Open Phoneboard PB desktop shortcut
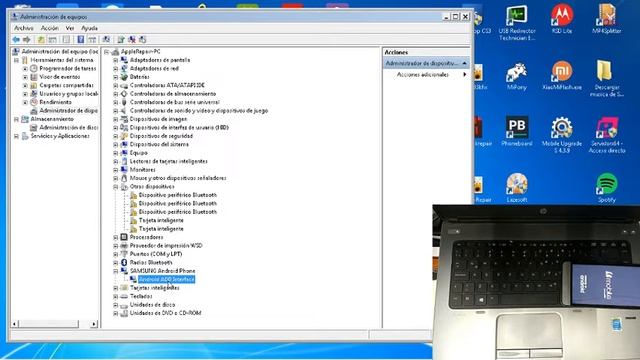Screen dimensions: 640x360 (517, 131)
